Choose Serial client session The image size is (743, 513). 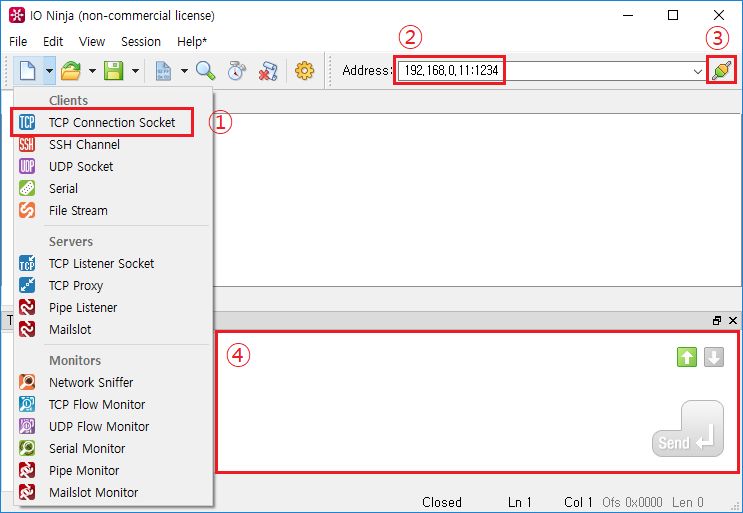(x=112, y=189)
